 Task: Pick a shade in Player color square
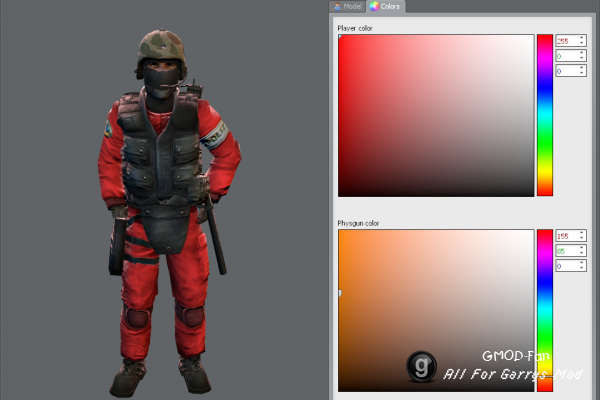tap(436, 116)
